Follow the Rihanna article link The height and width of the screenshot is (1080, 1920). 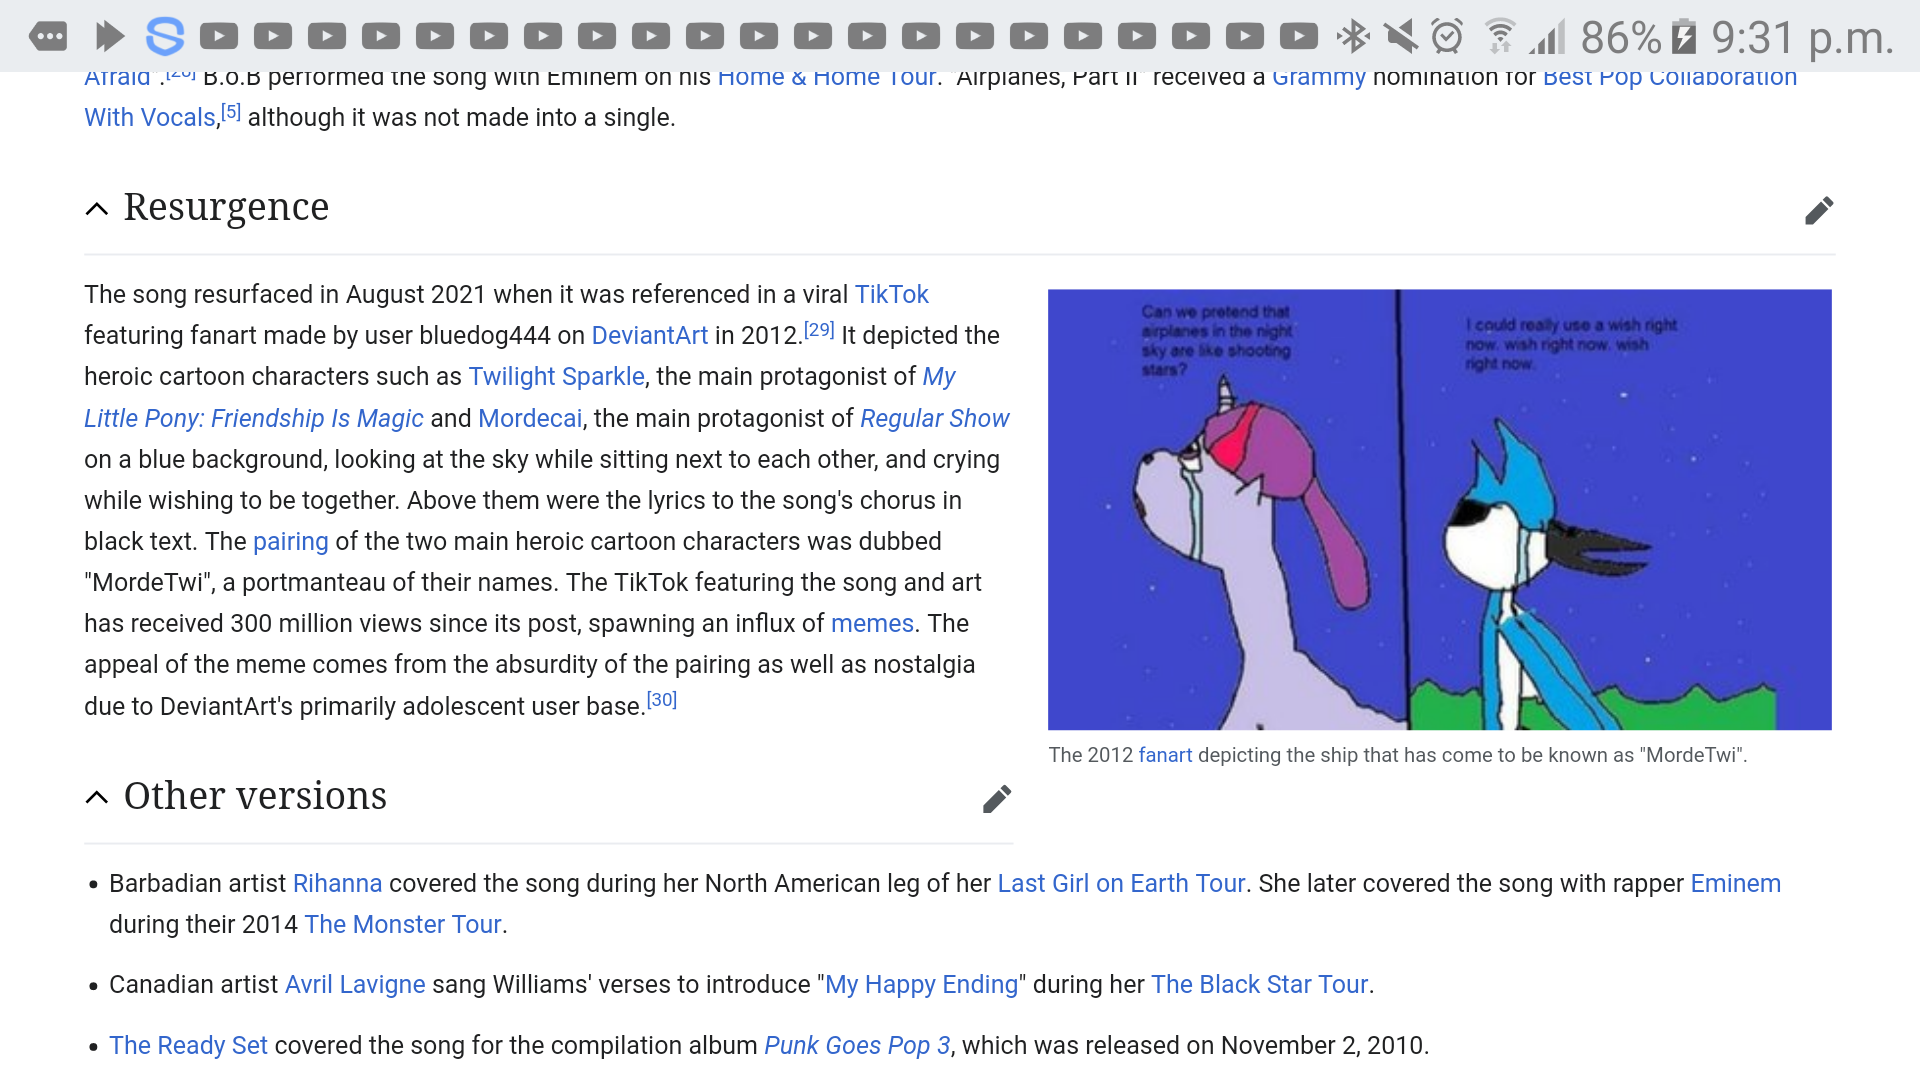(x=337, y=884)
